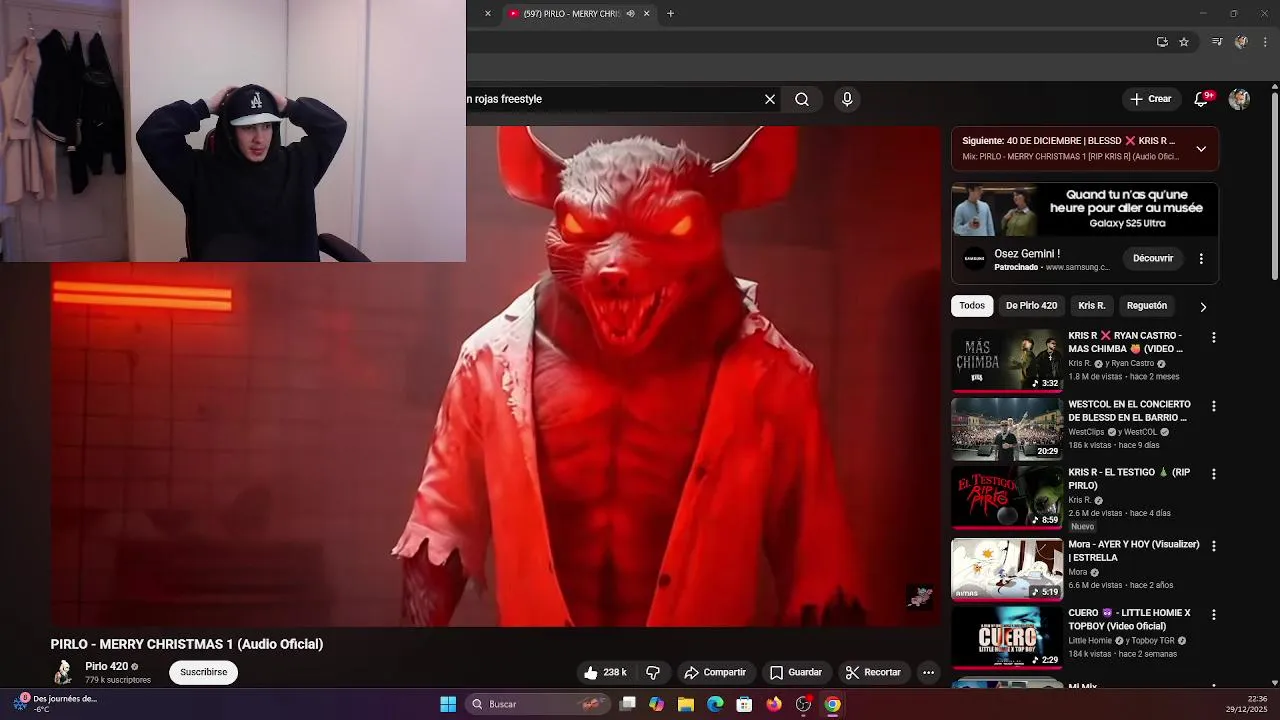
Task: Open a new browser tab
Action: pyautogui.click(x=670, y=13)
